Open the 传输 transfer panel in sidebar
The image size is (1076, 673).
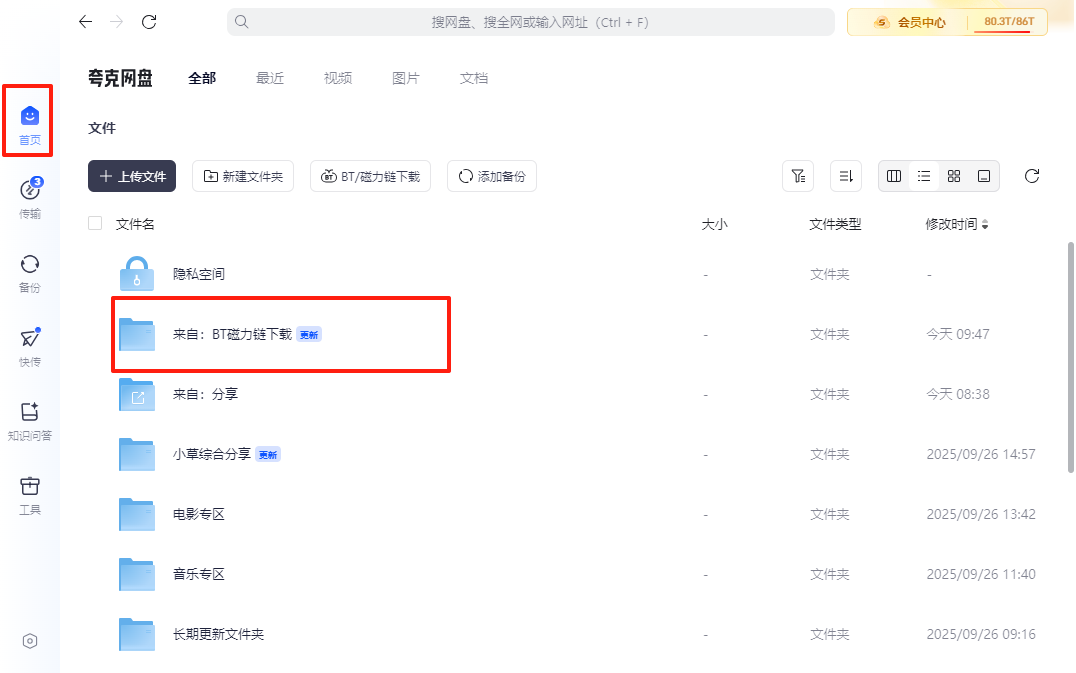(x=30, y=197)
